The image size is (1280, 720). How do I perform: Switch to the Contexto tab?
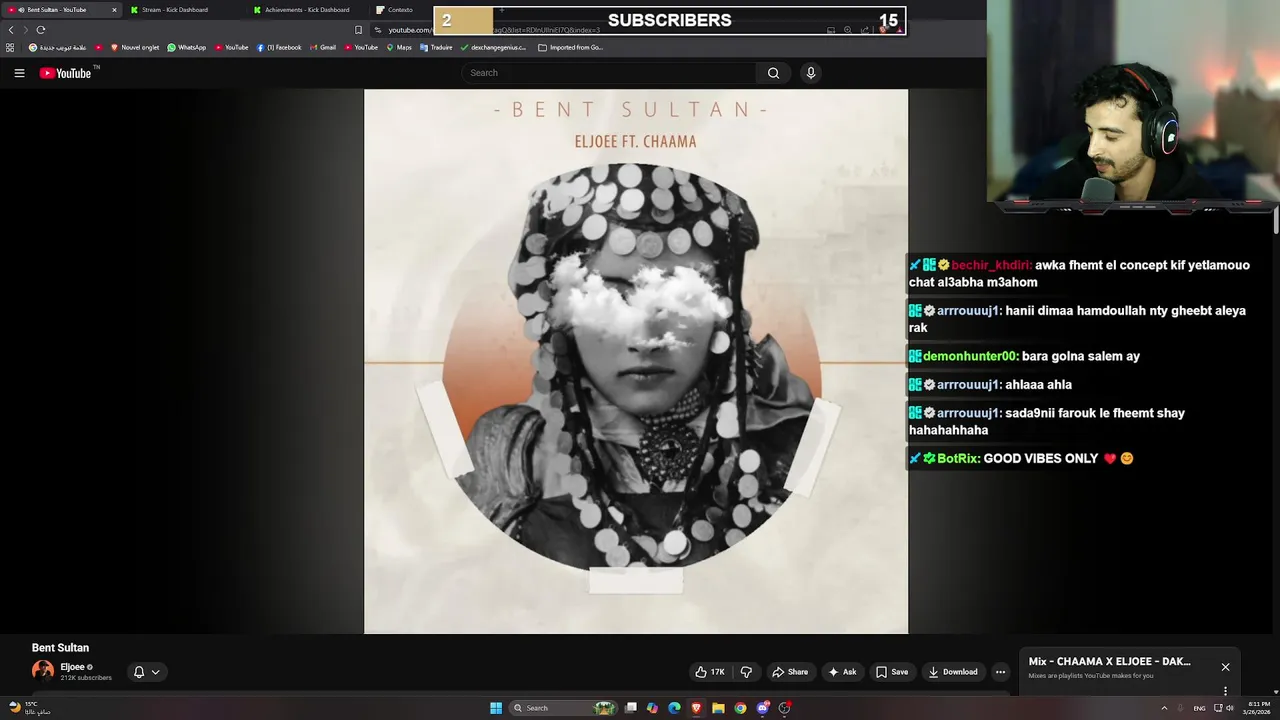[400, 10]
